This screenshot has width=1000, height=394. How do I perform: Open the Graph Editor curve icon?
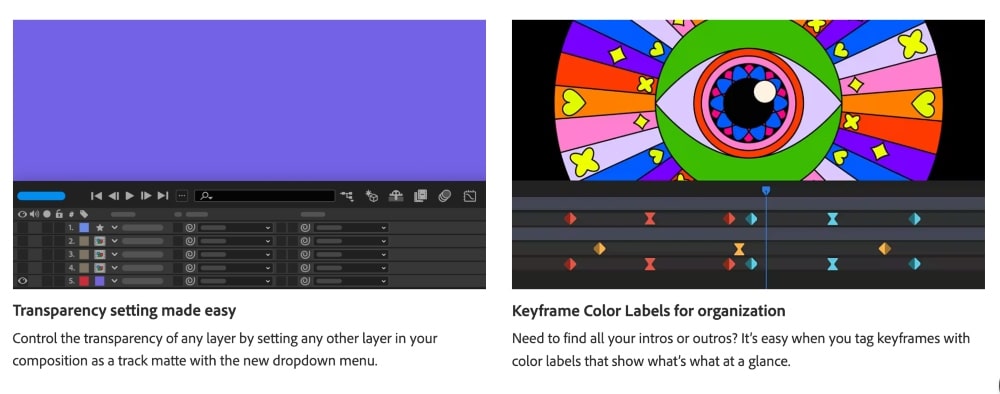(x=470, y=196)
